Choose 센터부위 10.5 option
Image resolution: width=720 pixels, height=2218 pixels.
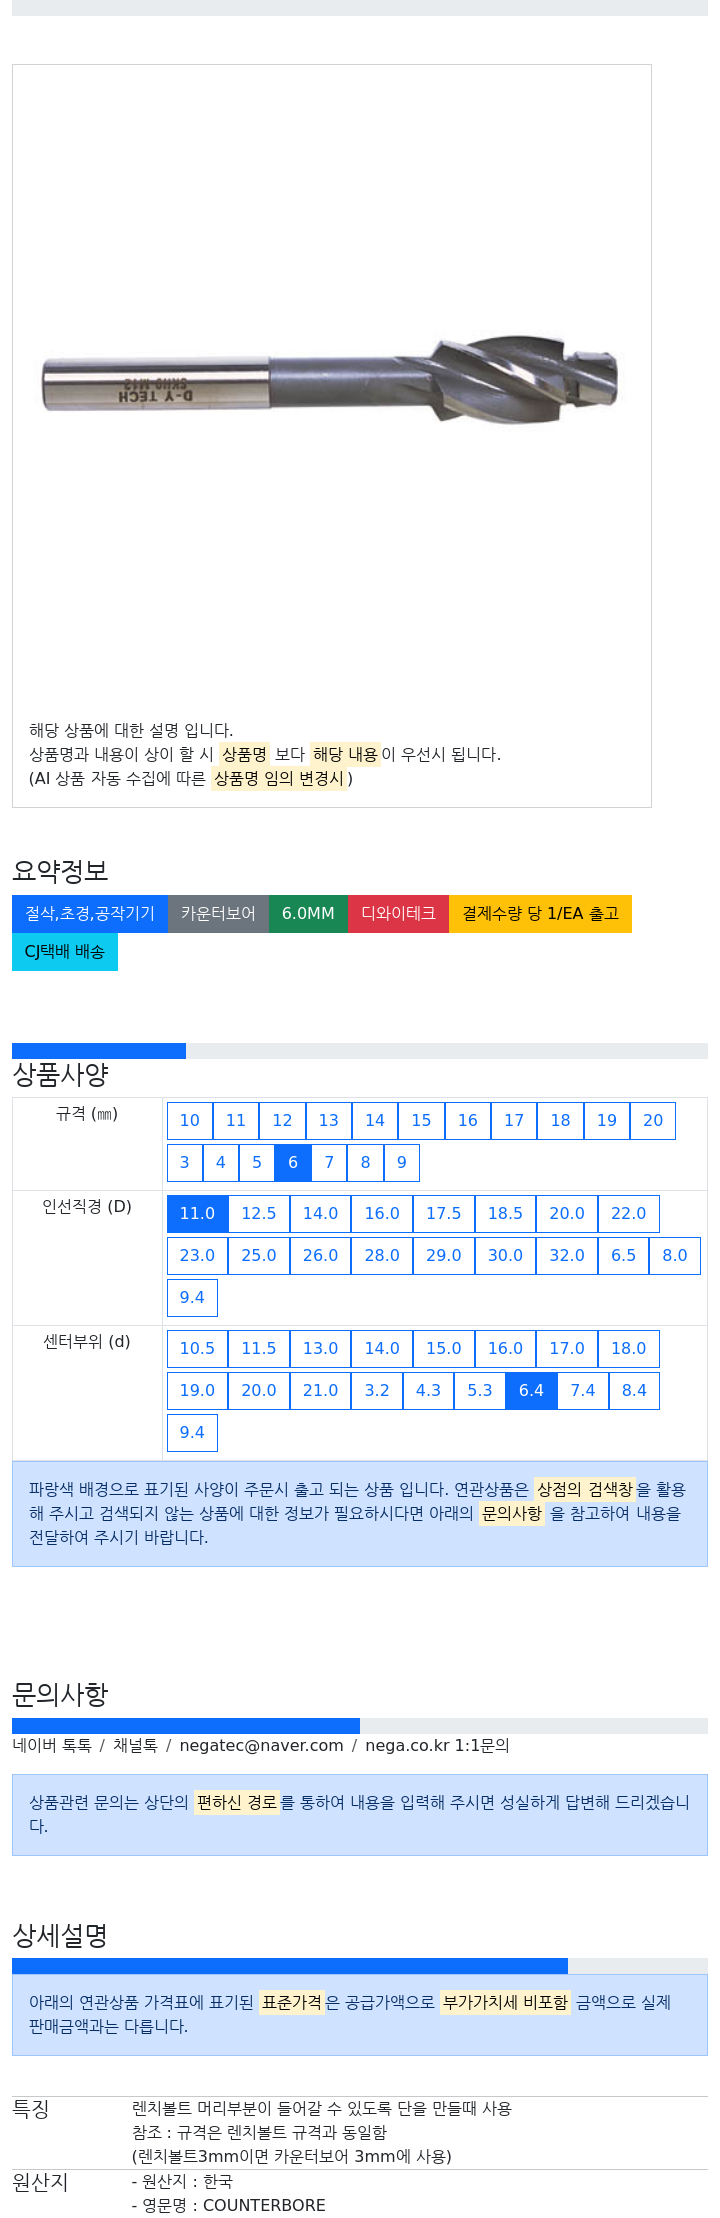click(197, 1349)
